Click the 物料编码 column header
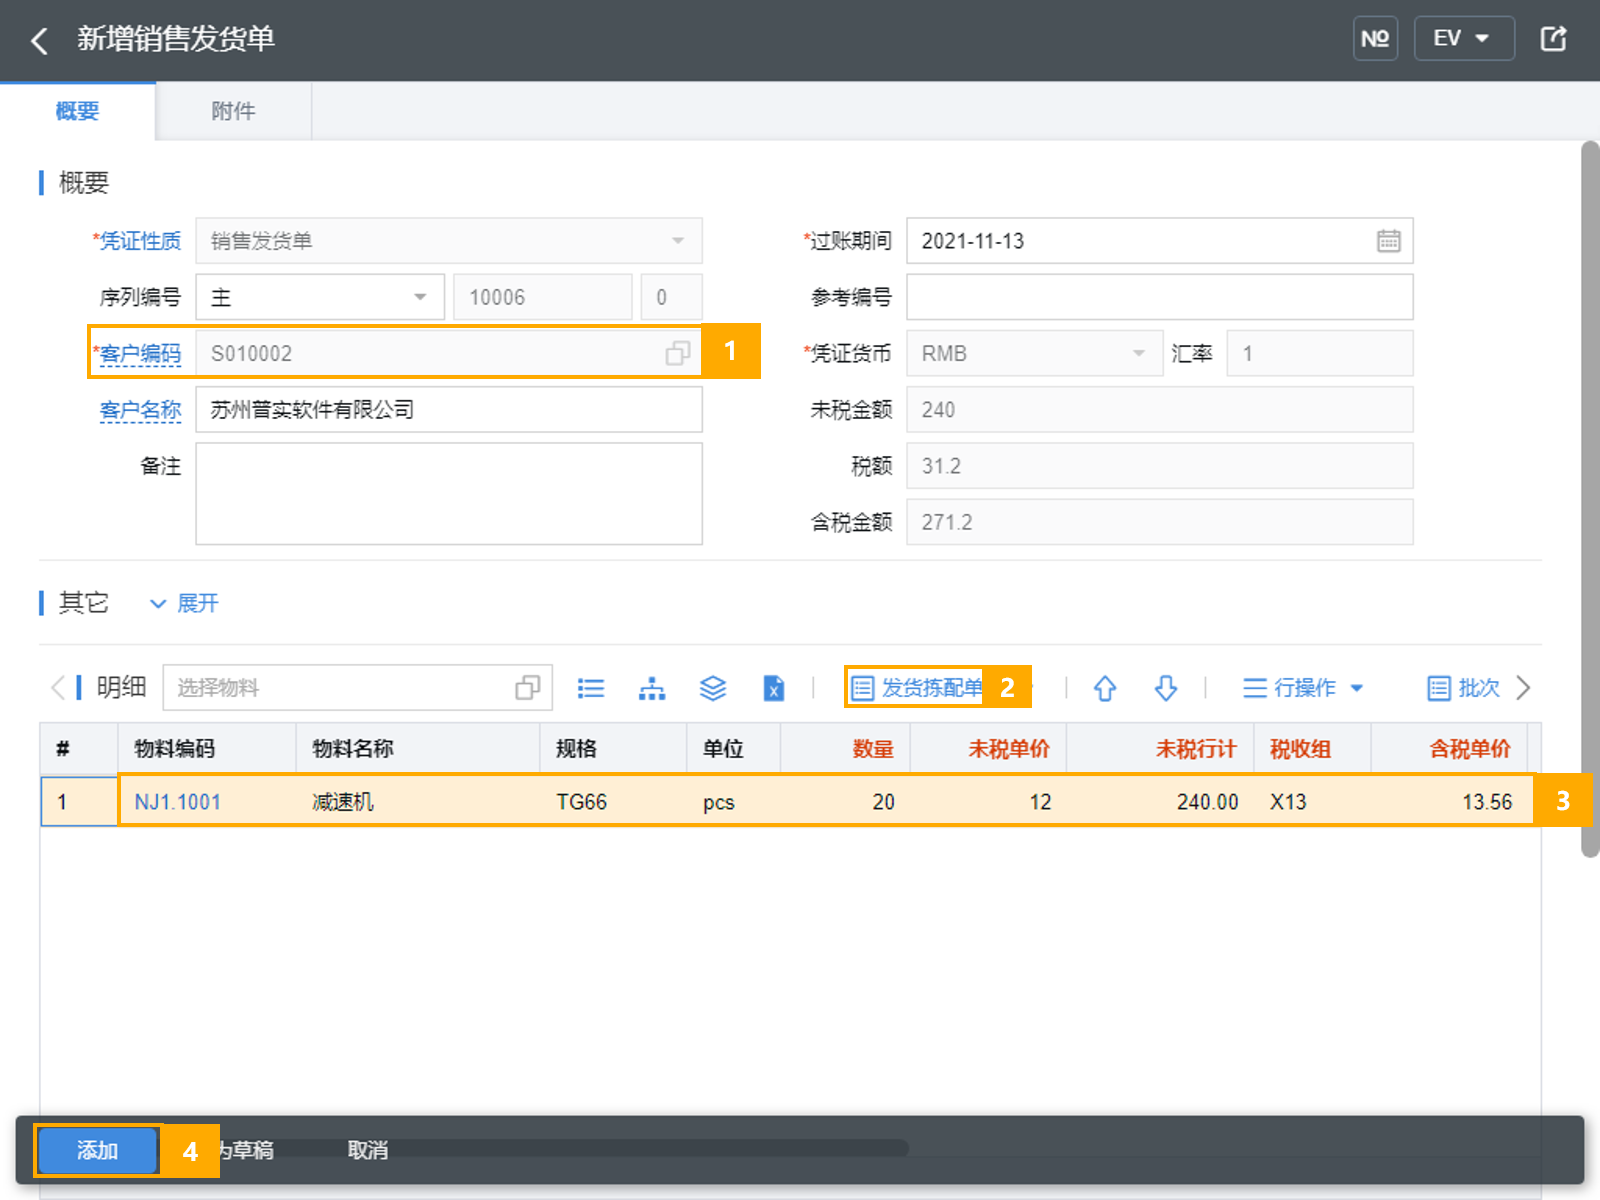The width and height of the screenshot is (1600, 1200). pyautogui.click(x=207, y=749)
